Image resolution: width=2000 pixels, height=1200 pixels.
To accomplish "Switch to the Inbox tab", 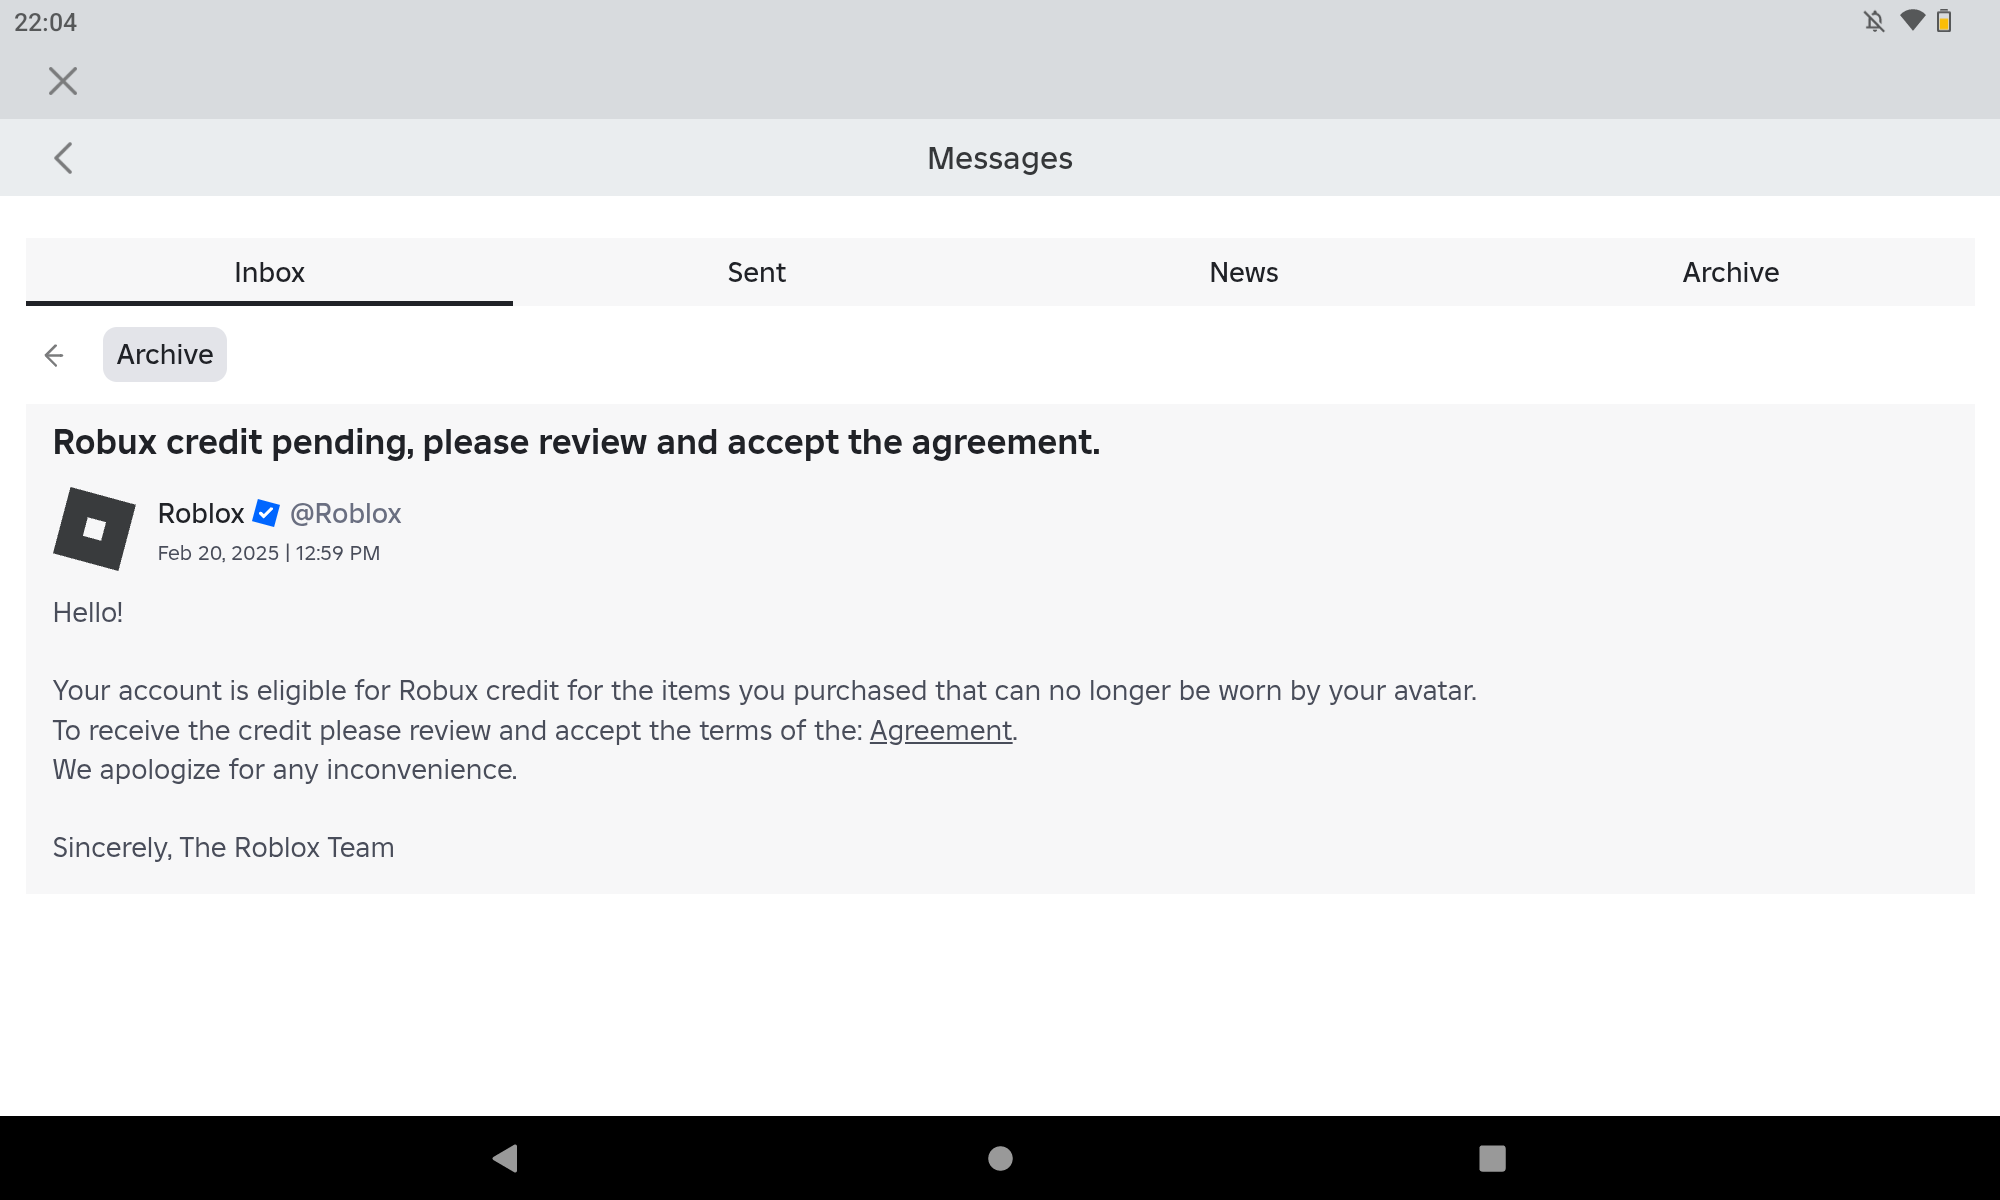I will tap(269, 272).
